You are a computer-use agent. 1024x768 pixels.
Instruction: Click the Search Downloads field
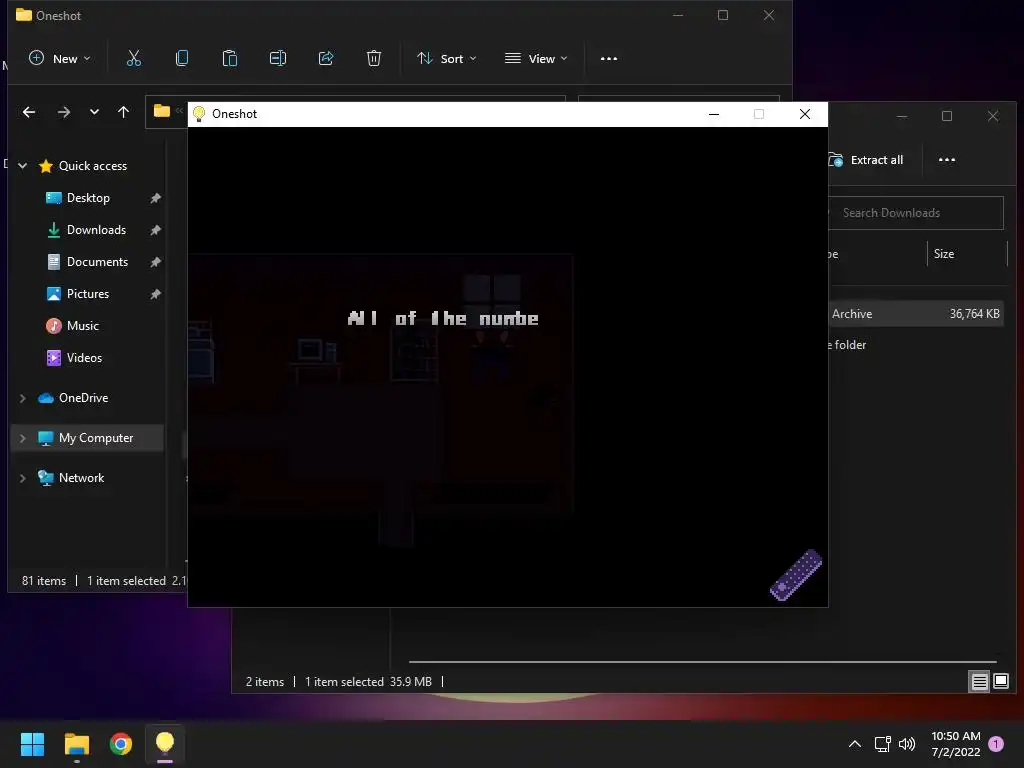(x=916, y=213)
